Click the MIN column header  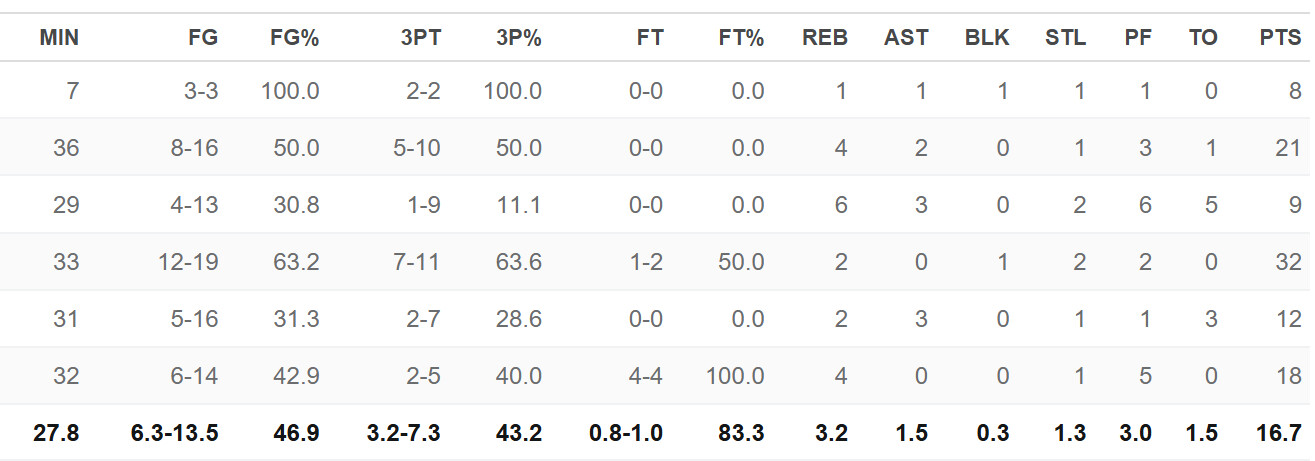[59, 38]
